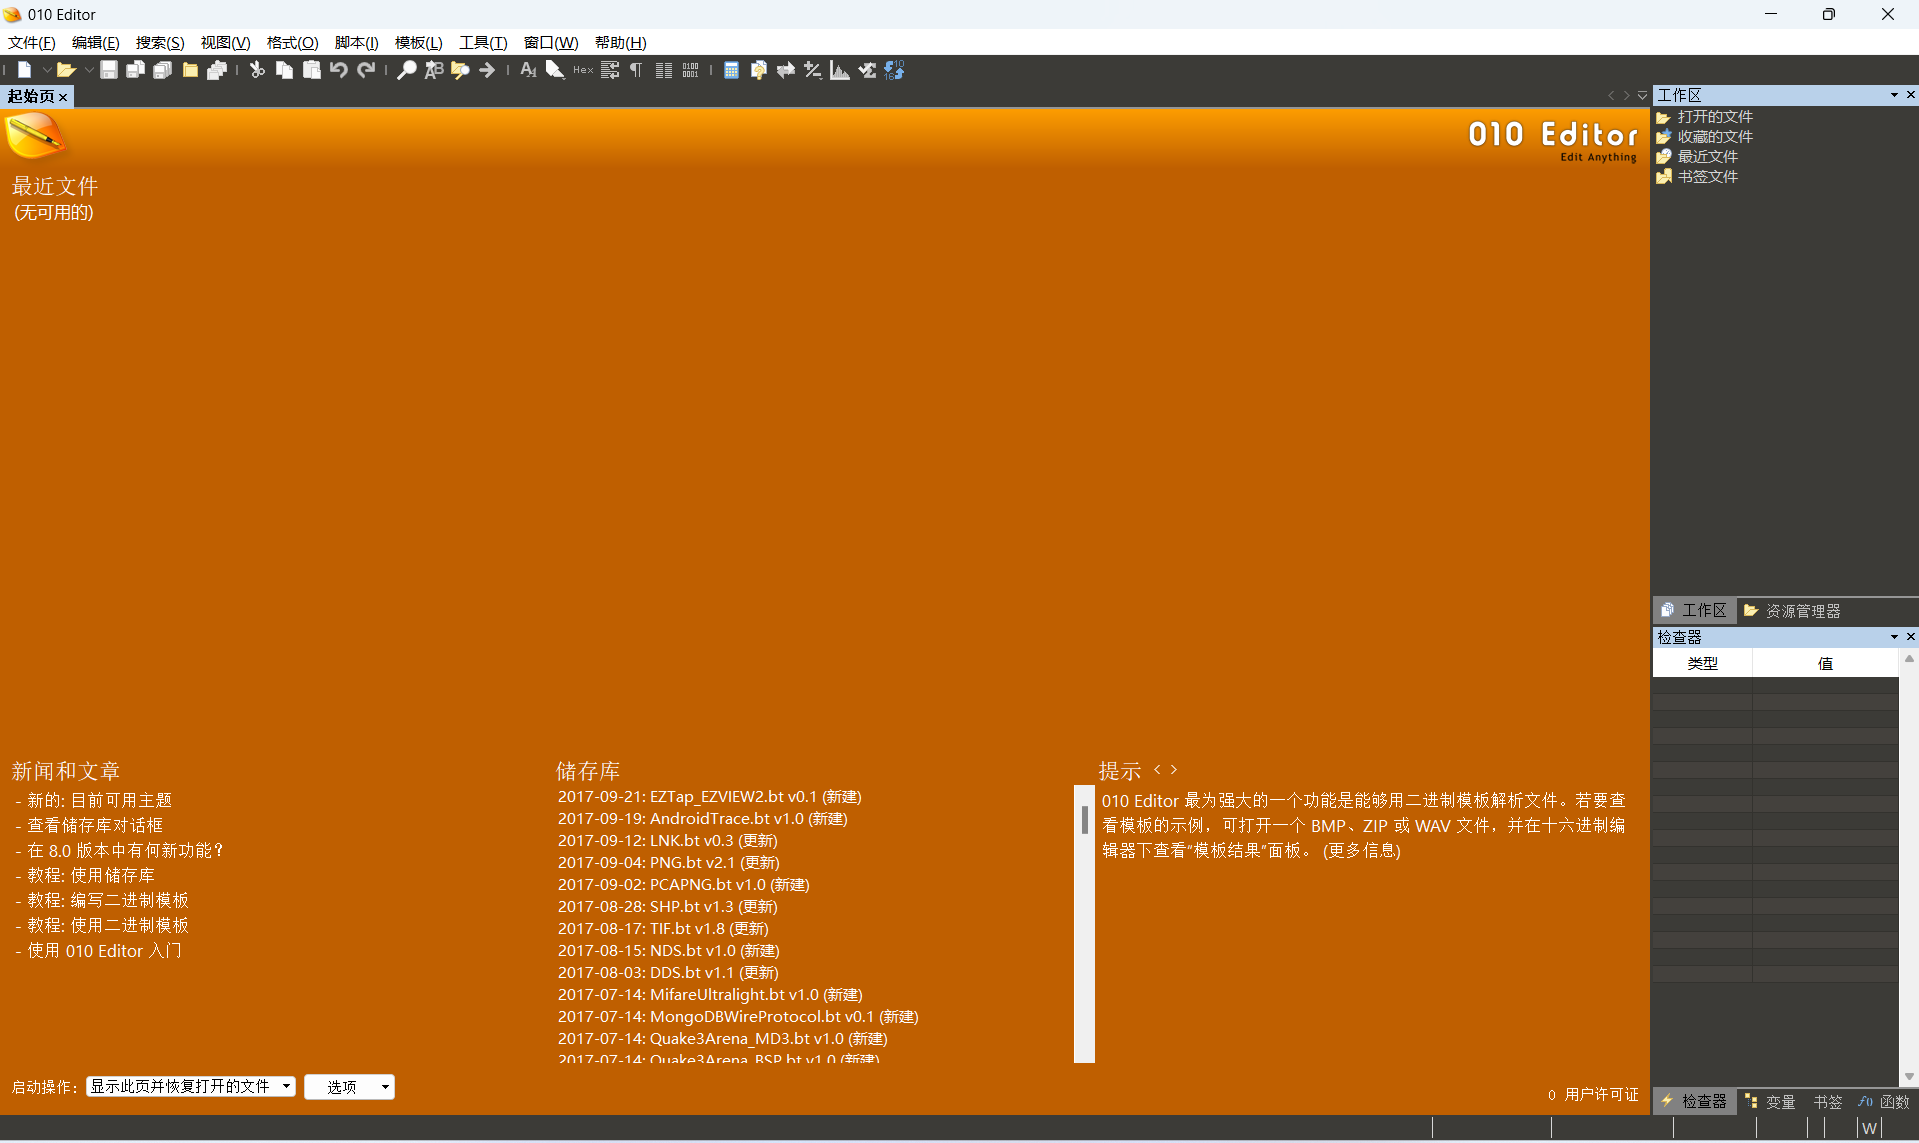The width and height of the screenshot is (1919, 1143).
Task: Open the 选项 dropdown
Action: [349, 1086]
